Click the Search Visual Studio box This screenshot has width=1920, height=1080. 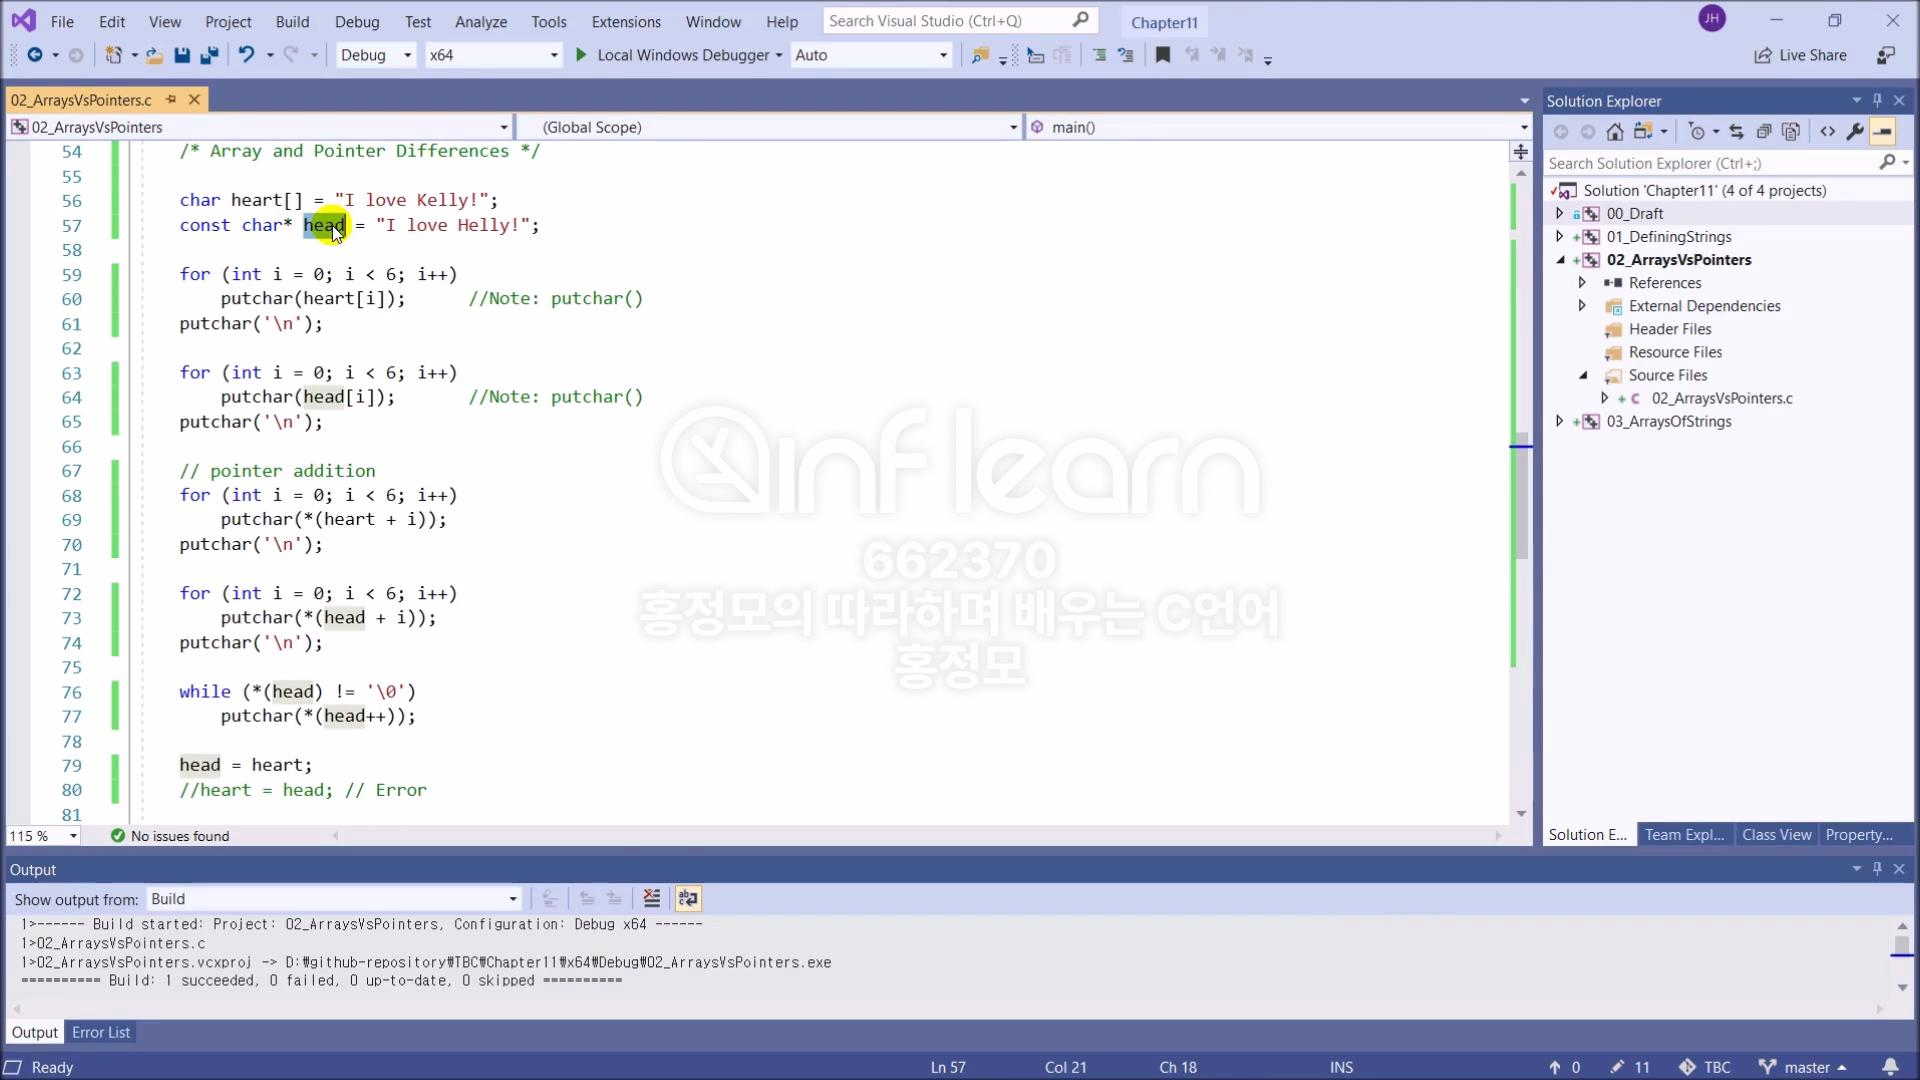pos(948,21)
